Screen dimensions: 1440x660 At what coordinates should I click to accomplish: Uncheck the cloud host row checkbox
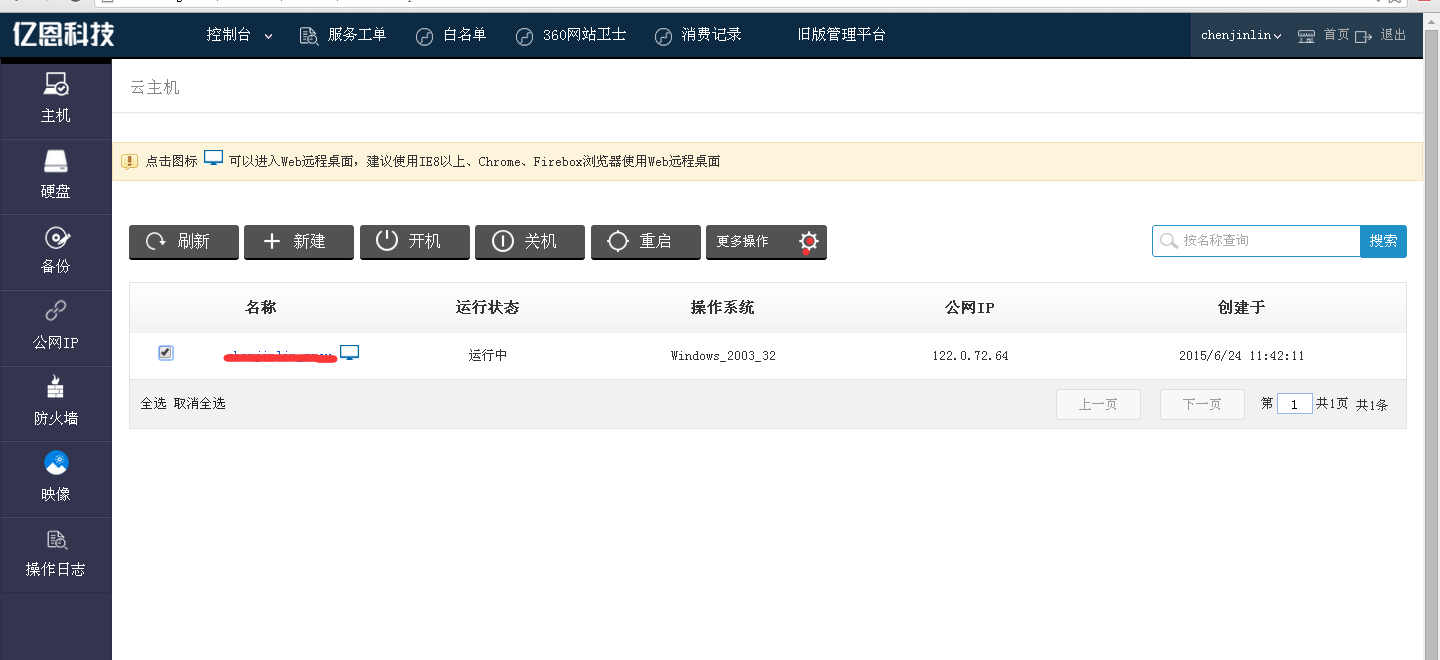tap(166, 353)
